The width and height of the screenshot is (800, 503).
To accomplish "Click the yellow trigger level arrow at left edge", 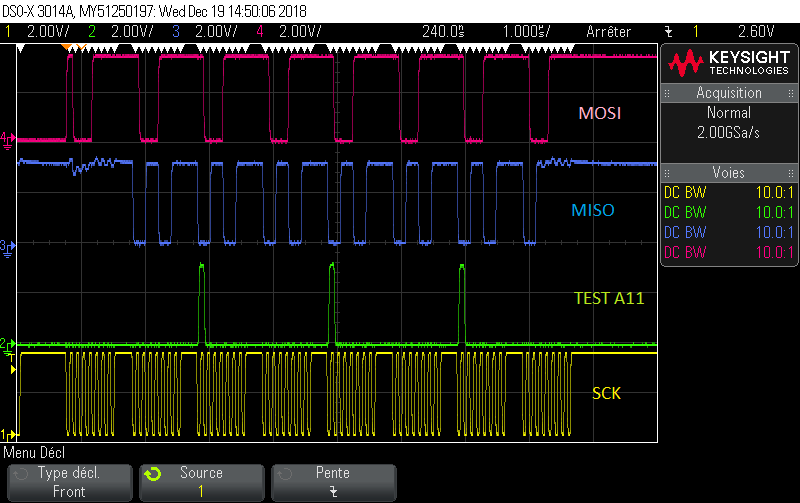I will pos(12,369).
